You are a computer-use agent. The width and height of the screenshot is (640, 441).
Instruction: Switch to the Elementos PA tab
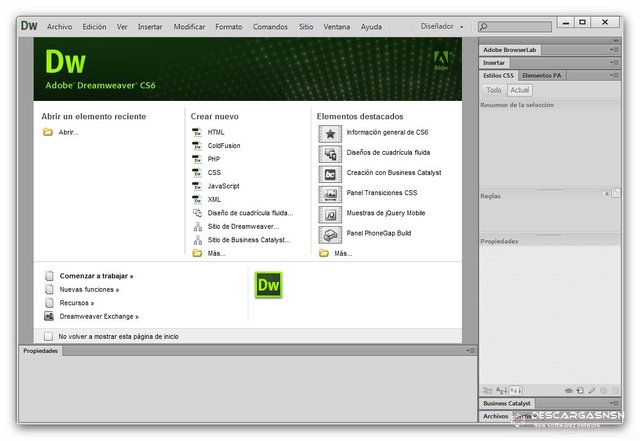pyautogui.click(x=542, y=76)
